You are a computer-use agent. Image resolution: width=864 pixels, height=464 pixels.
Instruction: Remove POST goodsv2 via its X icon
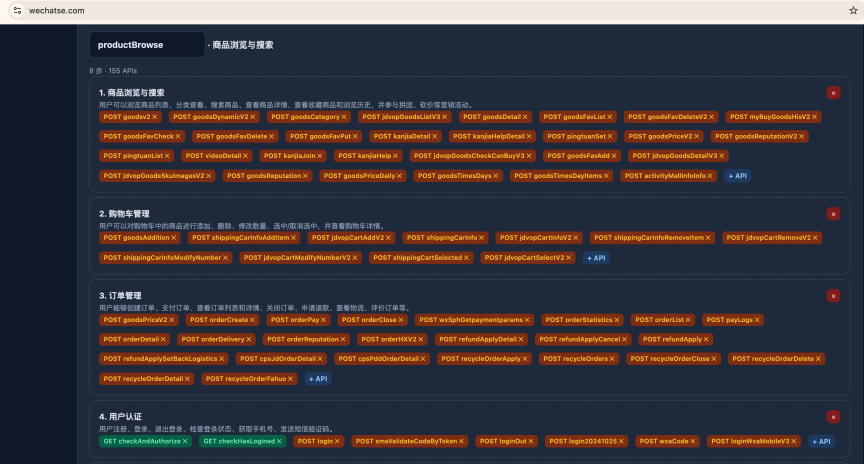(x=155, y=117)
